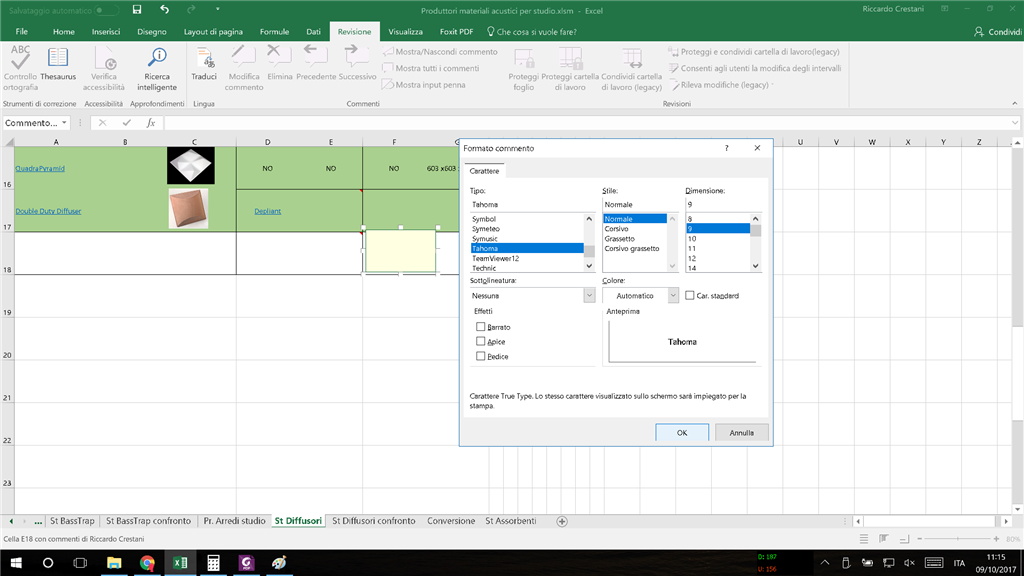Screen dimensions: 1024x576
Task: Open the Foxit PDF tab
Action: (456, 31)
